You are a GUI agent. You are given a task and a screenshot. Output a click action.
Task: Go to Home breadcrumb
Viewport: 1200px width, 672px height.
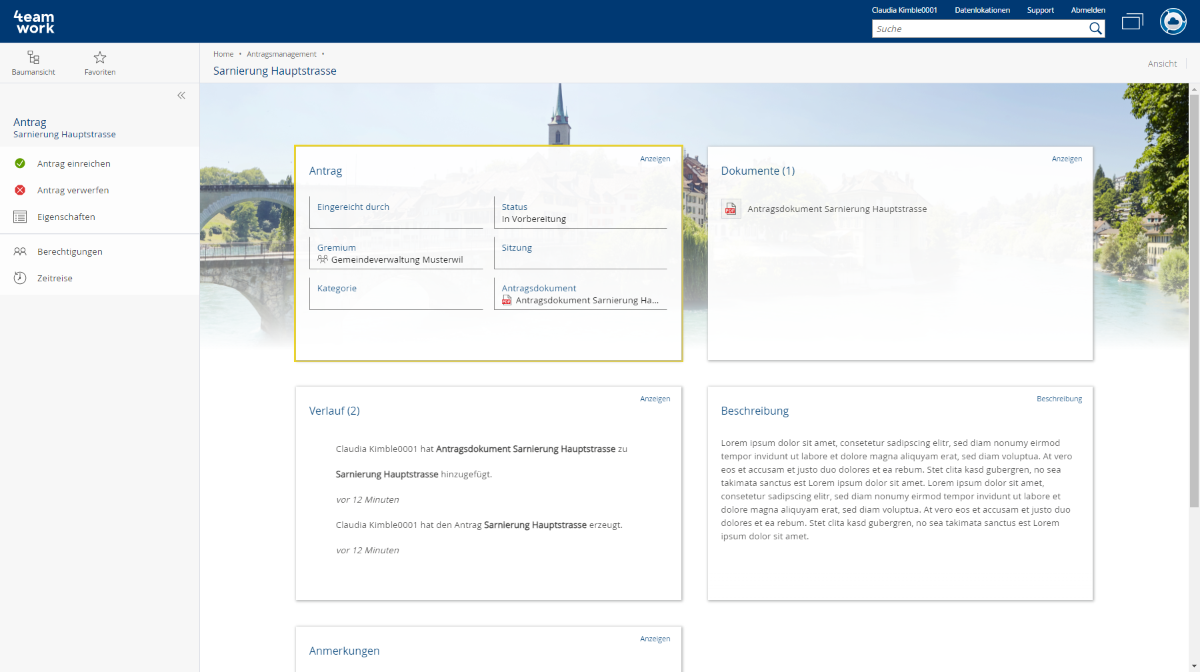[x=223, y=54]
